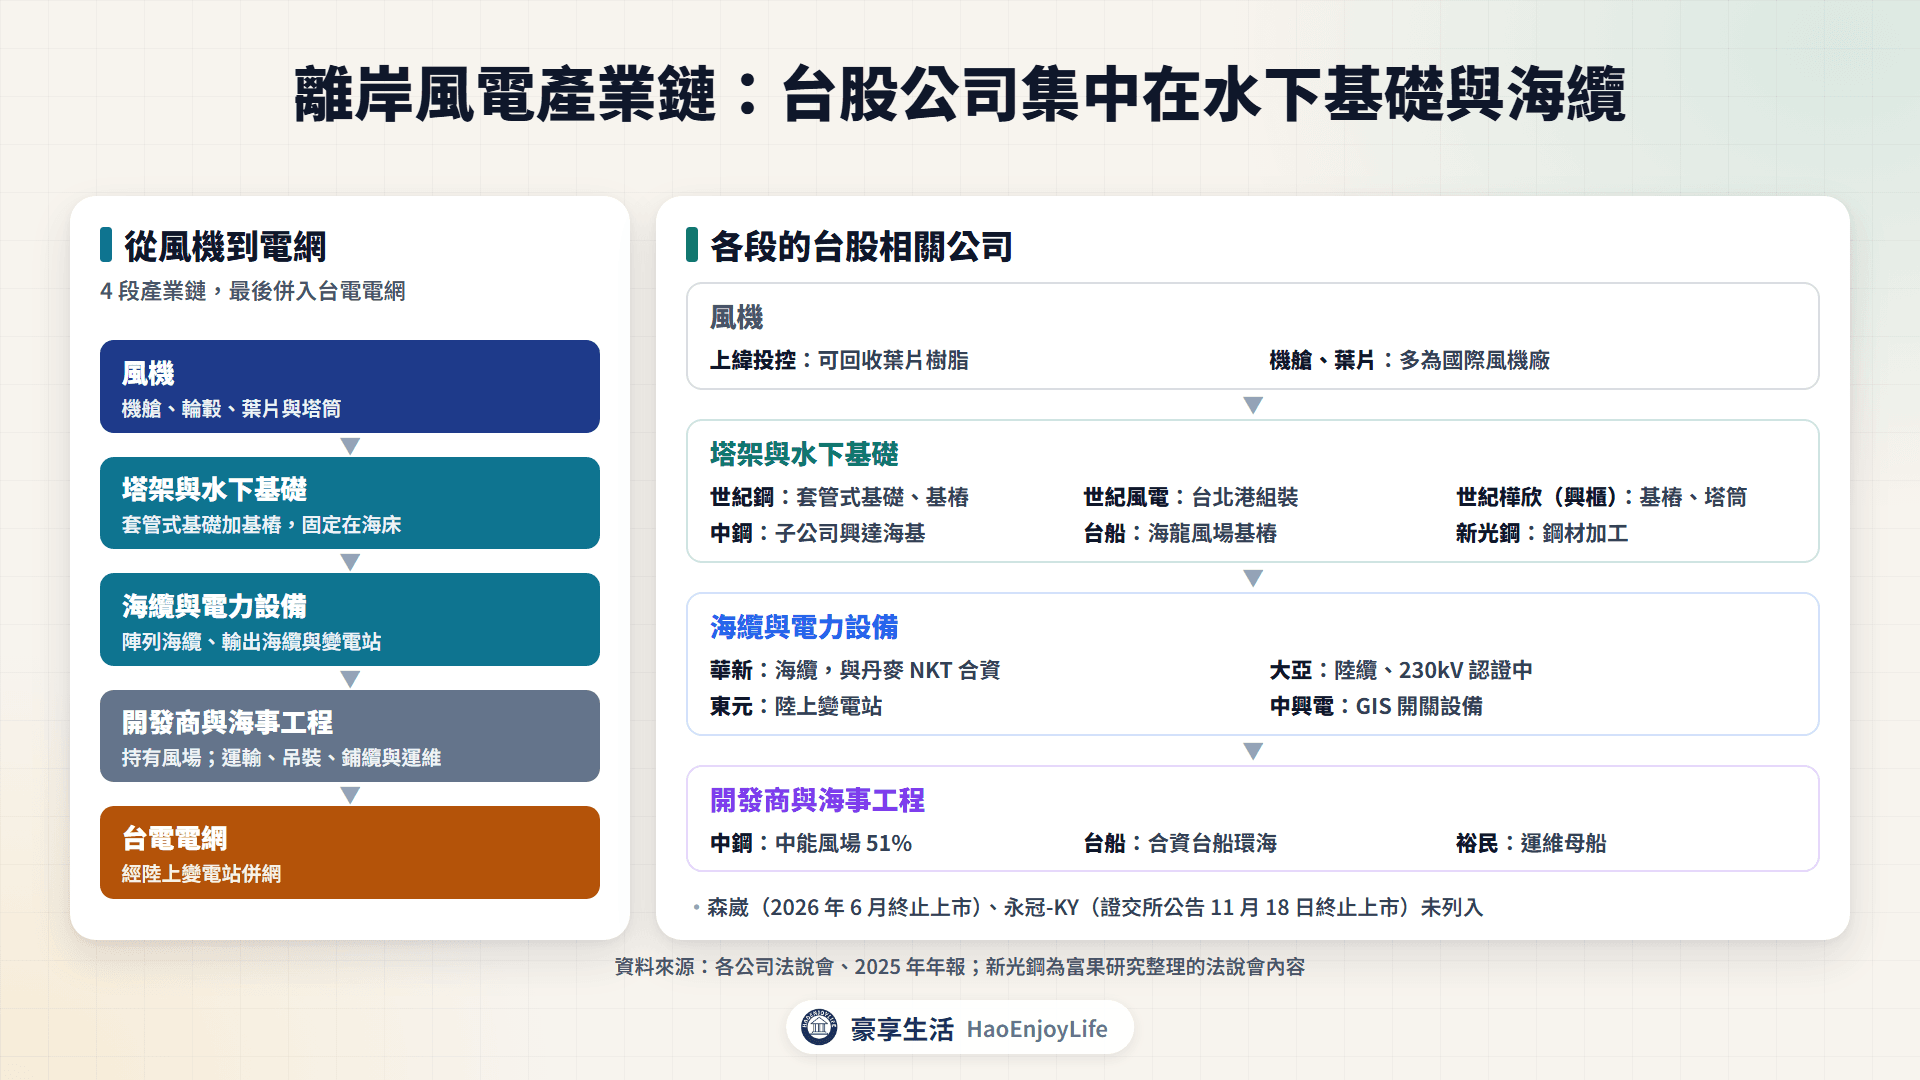The width and height of the screenshot is (1920, 1080).
Task: Click the entry 中鋼：子公司興達海基
Action: [x=817, y=533]
